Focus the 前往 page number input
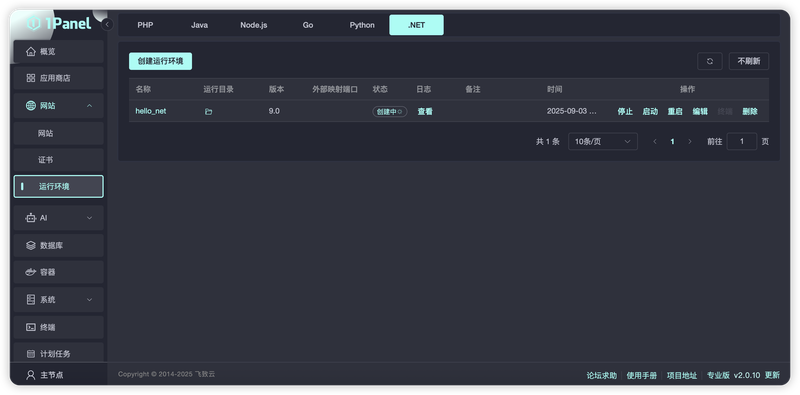Image resolution: width=800 pixels, height=395 pixels. (x=741, y=141)
